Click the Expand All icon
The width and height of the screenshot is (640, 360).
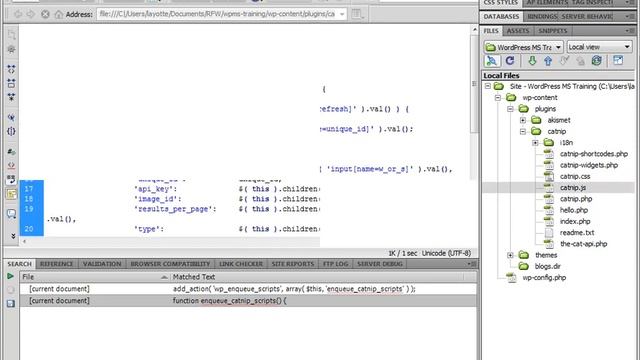click(11, 97)
